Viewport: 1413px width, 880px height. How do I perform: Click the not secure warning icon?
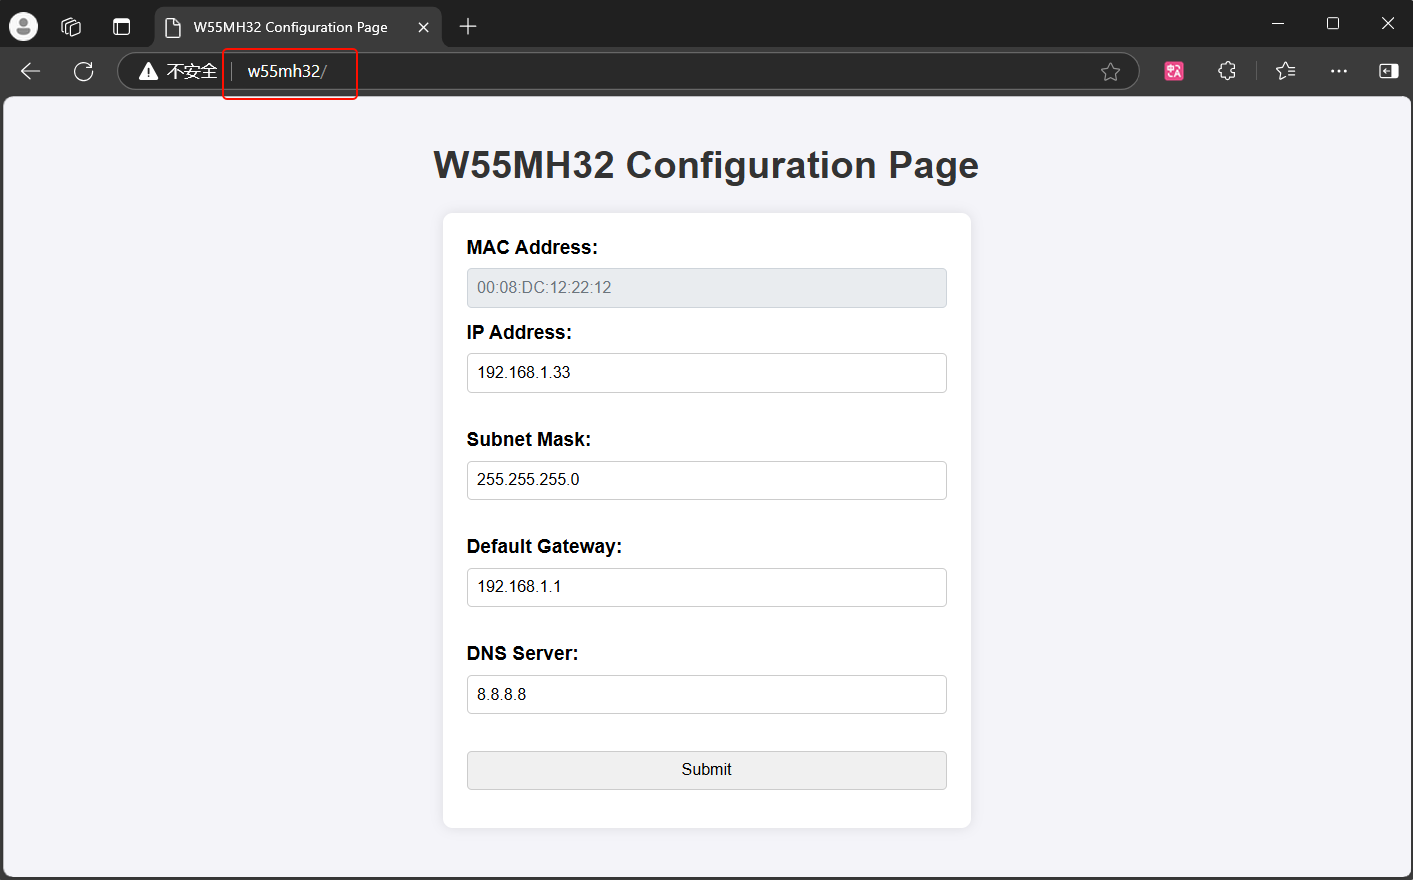pos(149,71)
